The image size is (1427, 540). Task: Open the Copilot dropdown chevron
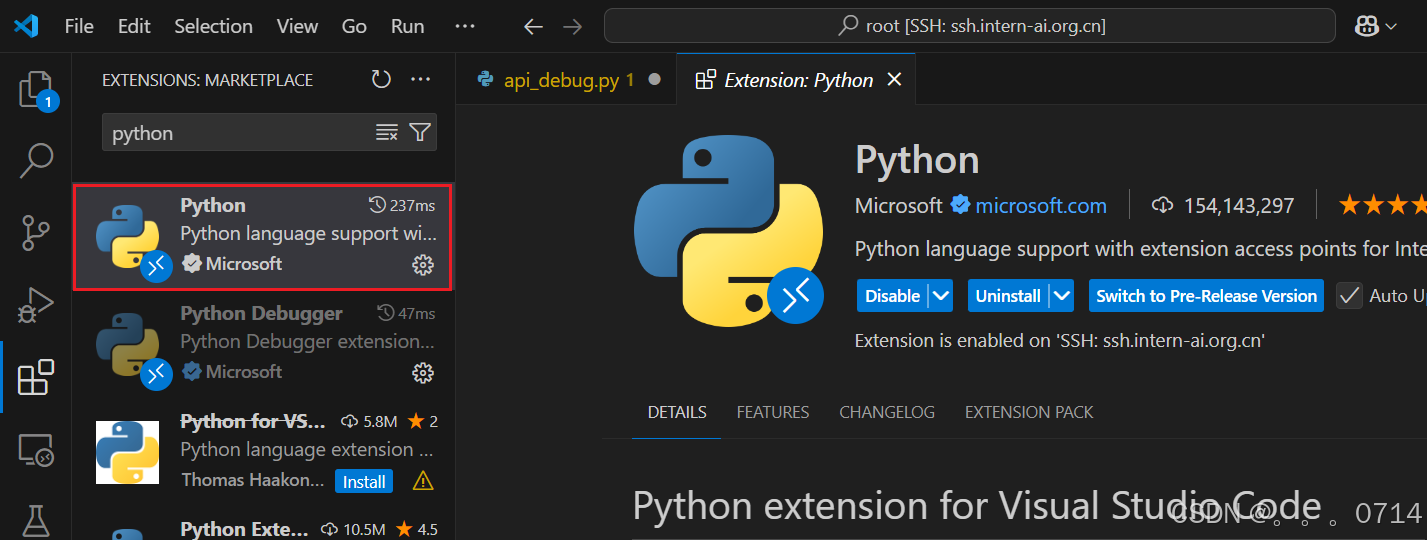(1391, 28)
